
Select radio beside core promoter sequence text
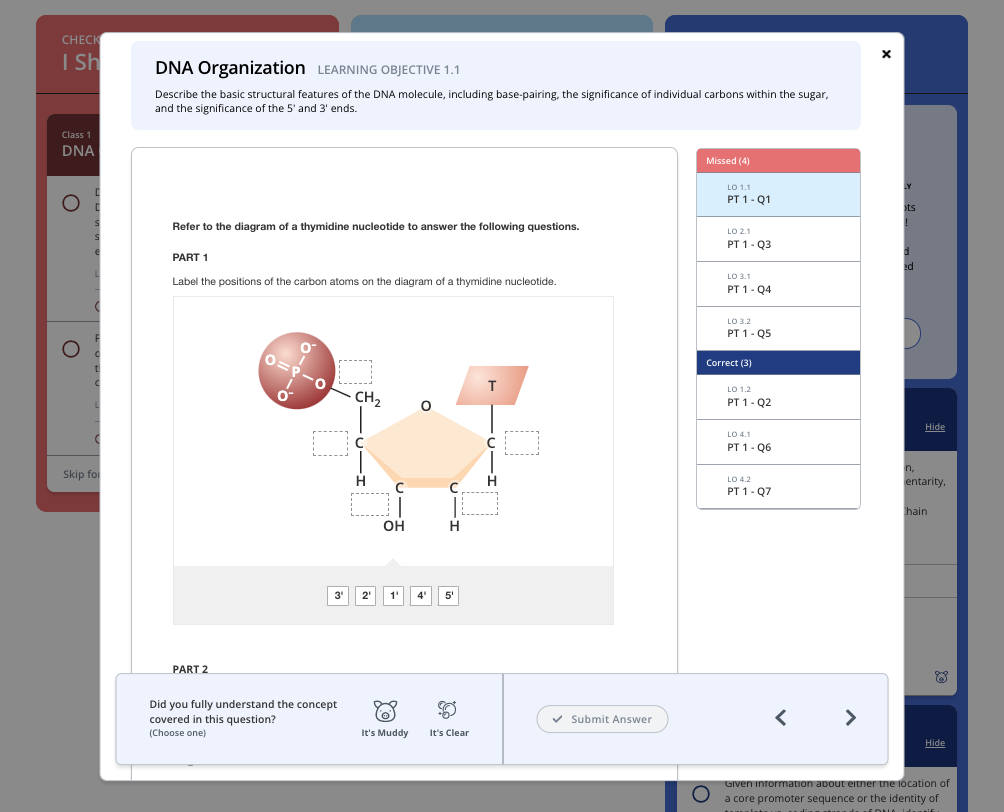pyautogui.click(x=701, y=794)
